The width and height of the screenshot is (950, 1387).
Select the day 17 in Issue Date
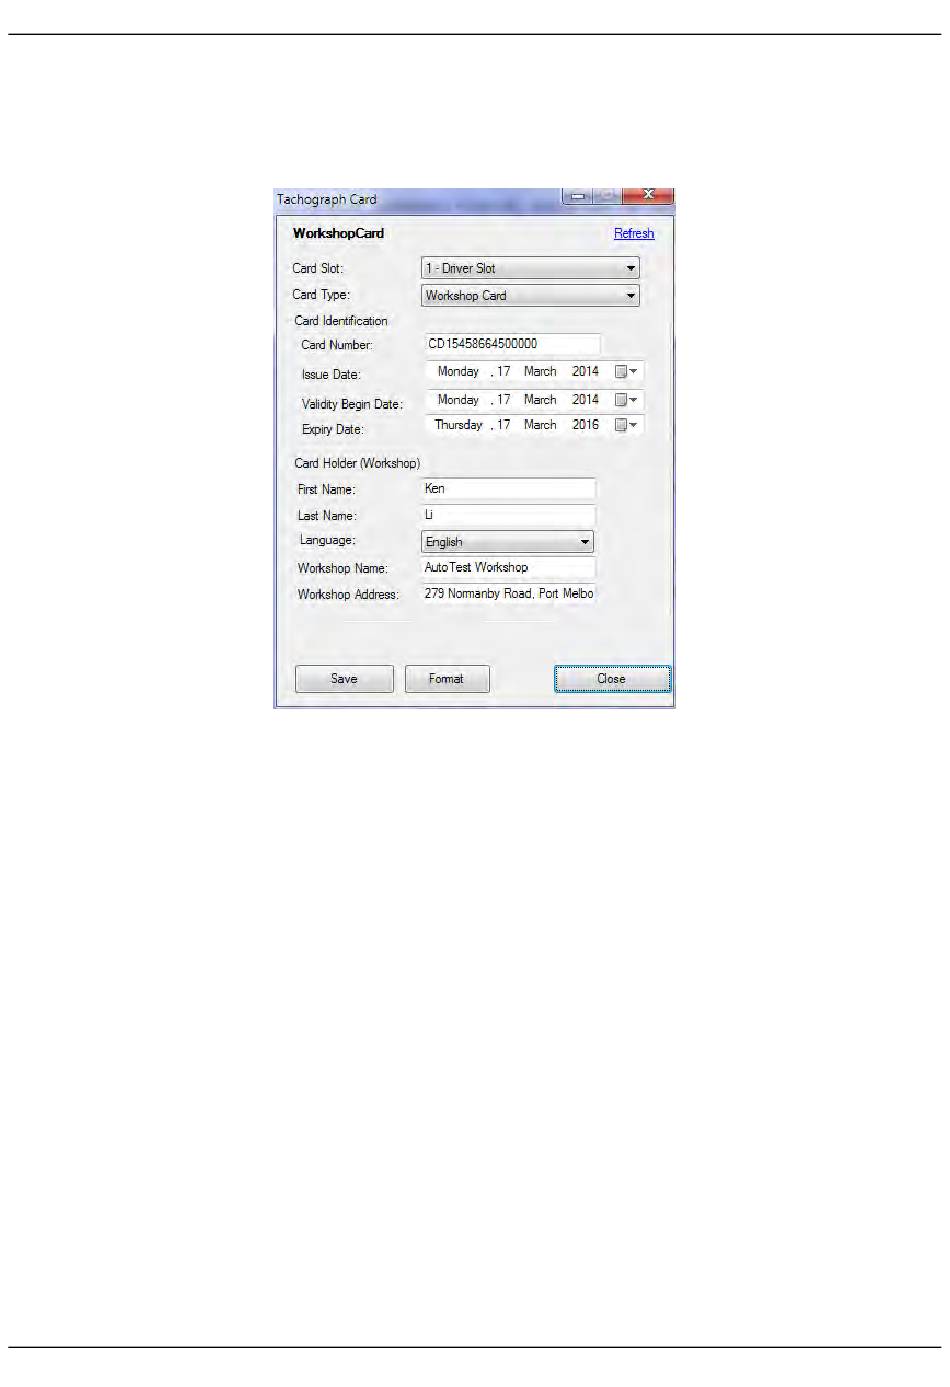[504, 372]
